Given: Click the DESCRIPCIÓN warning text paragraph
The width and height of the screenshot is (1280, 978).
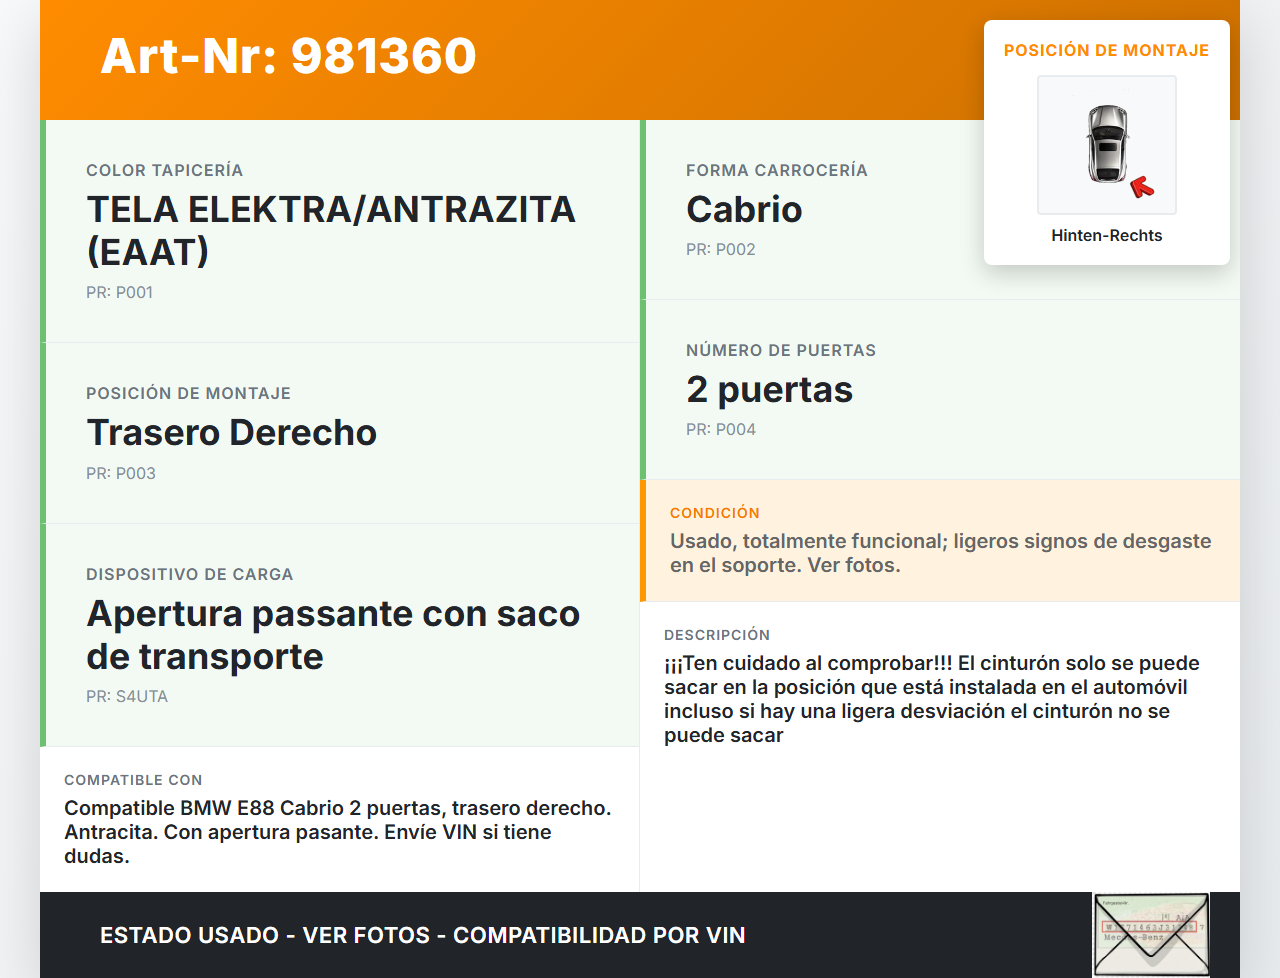Looking at the screenshot, I should click(x=931, y=698).
